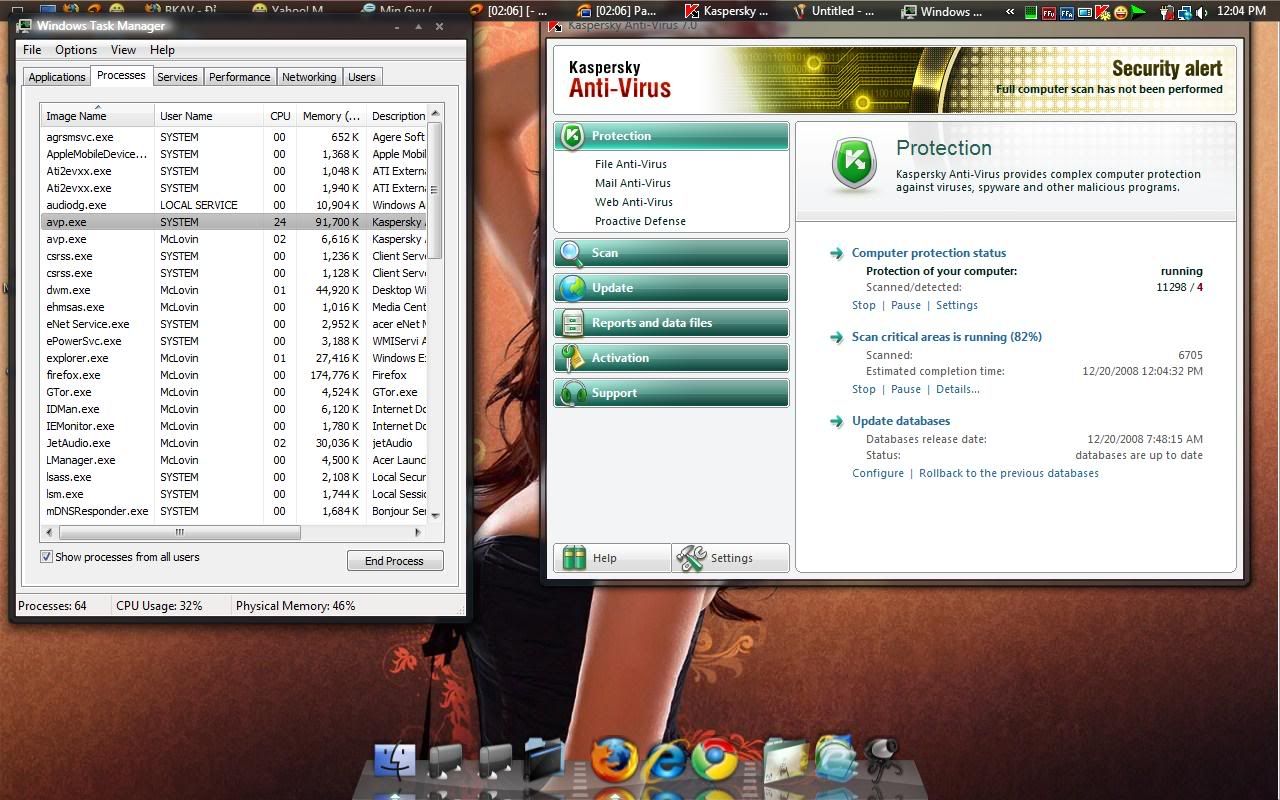Switch to the Networking tab
1280x800 pixels.
pos(309,77)
